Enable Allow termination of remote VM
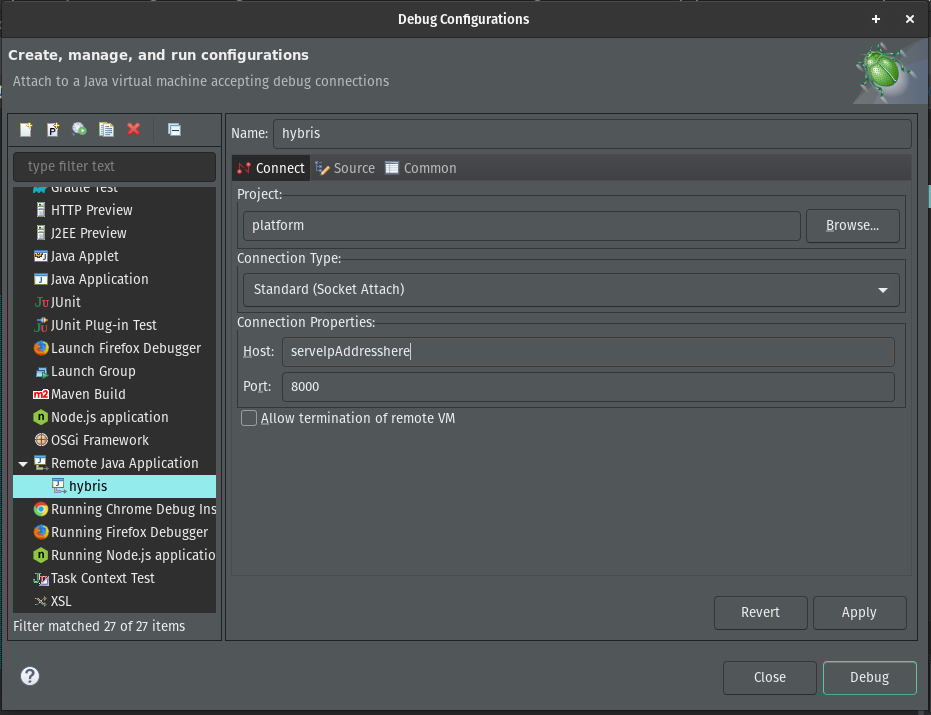The image size is (931, 715). click(248, 418)
